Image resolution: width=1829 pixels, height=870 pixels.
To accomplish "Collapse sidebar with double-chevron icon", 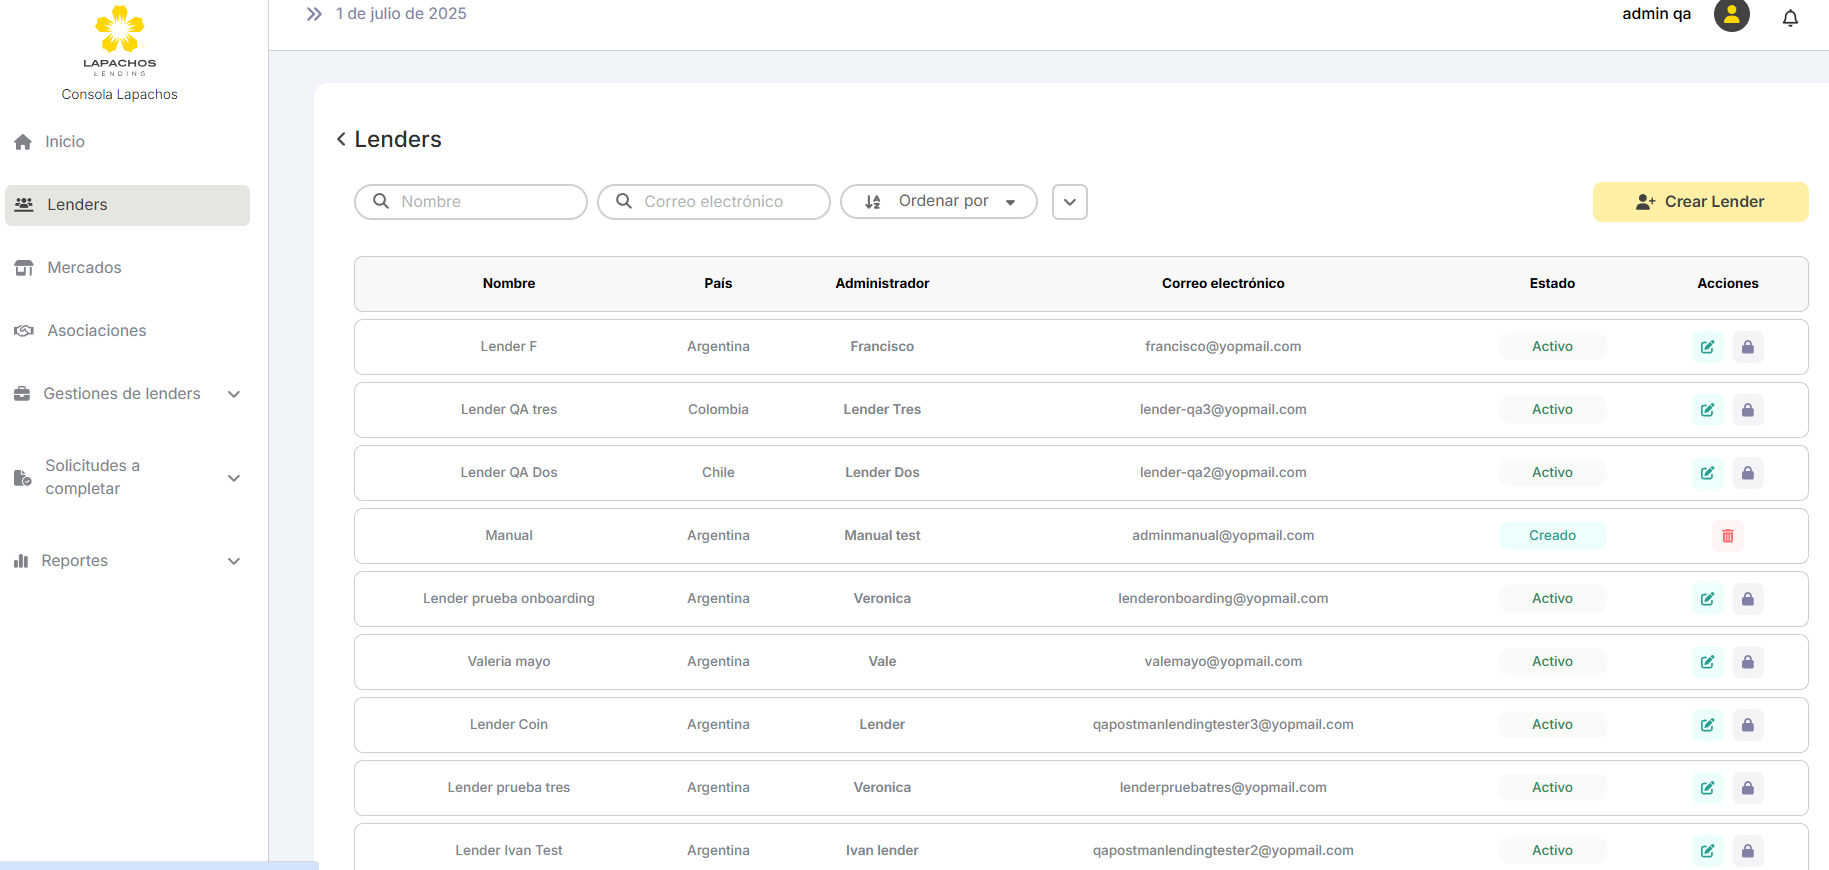I will [314, 14].
